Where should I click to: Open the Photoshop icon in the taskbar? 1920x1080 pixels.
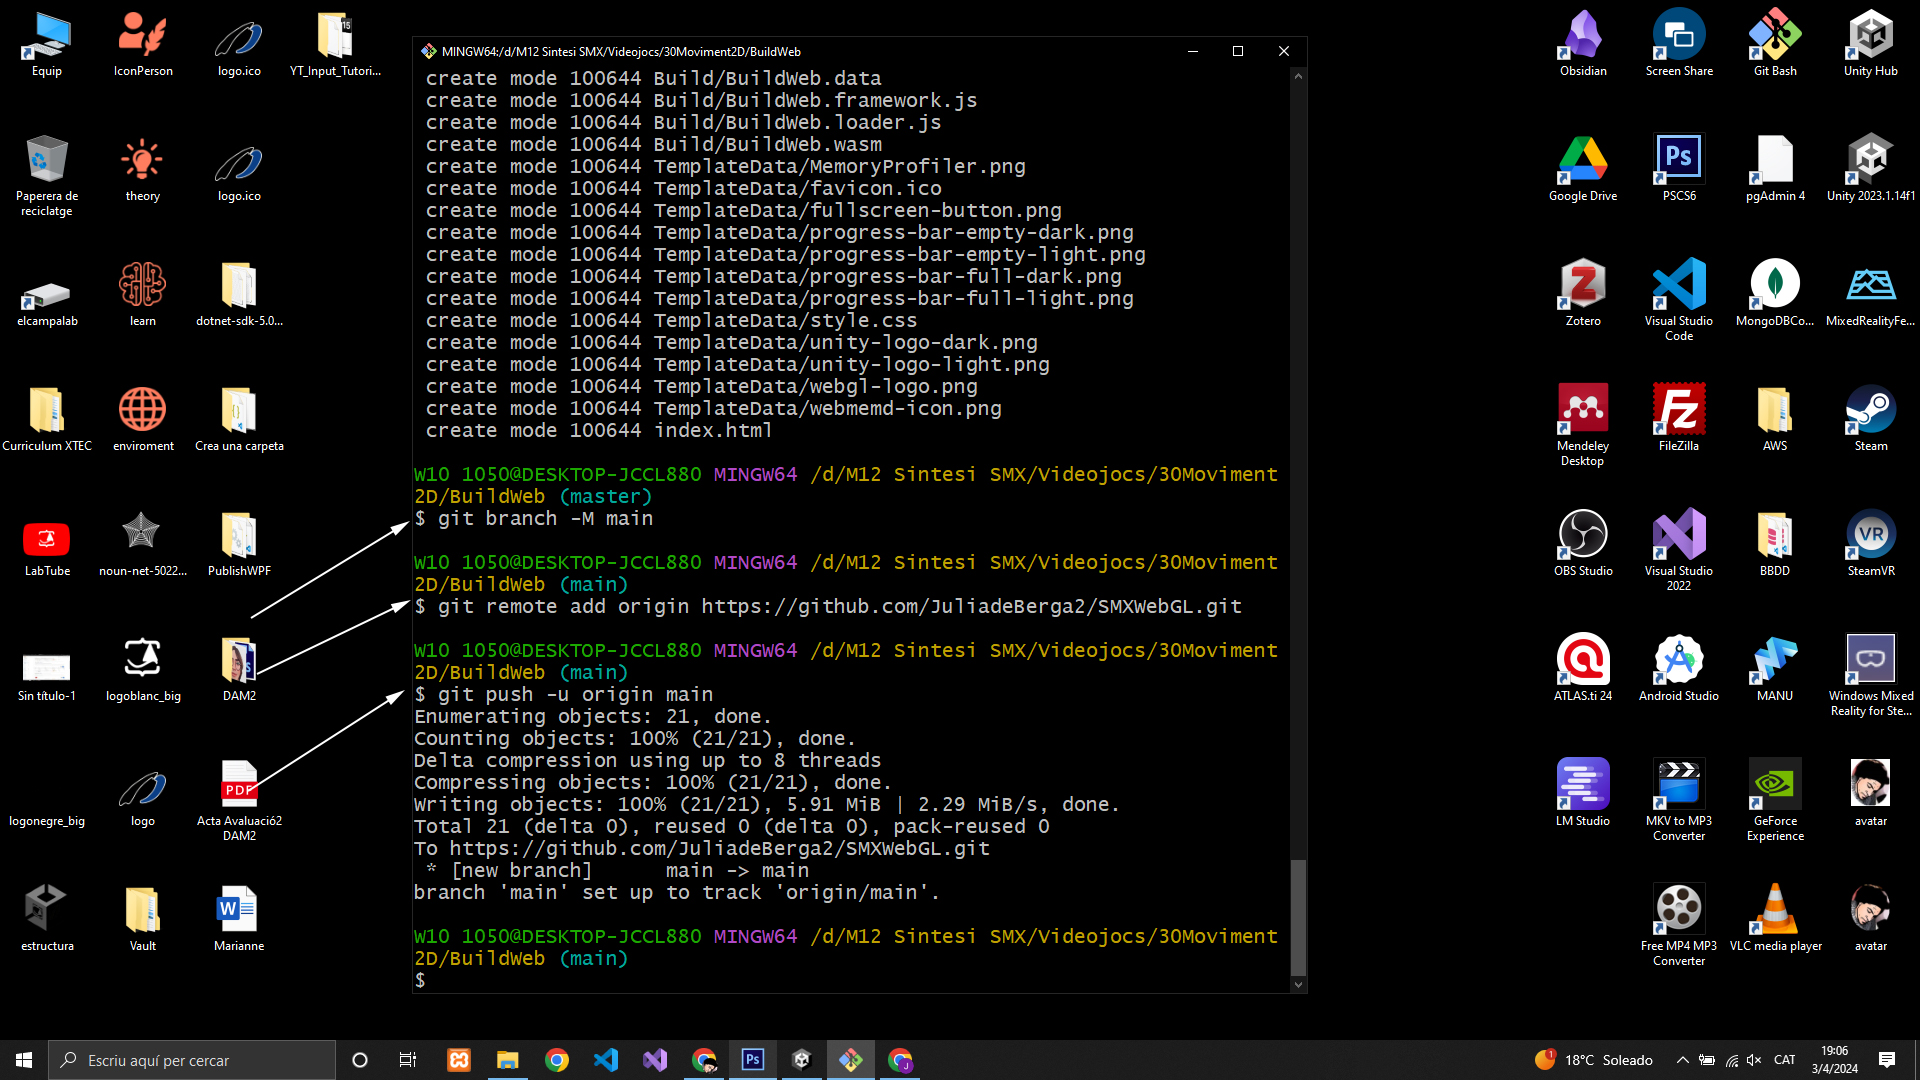coord(753,1060)
